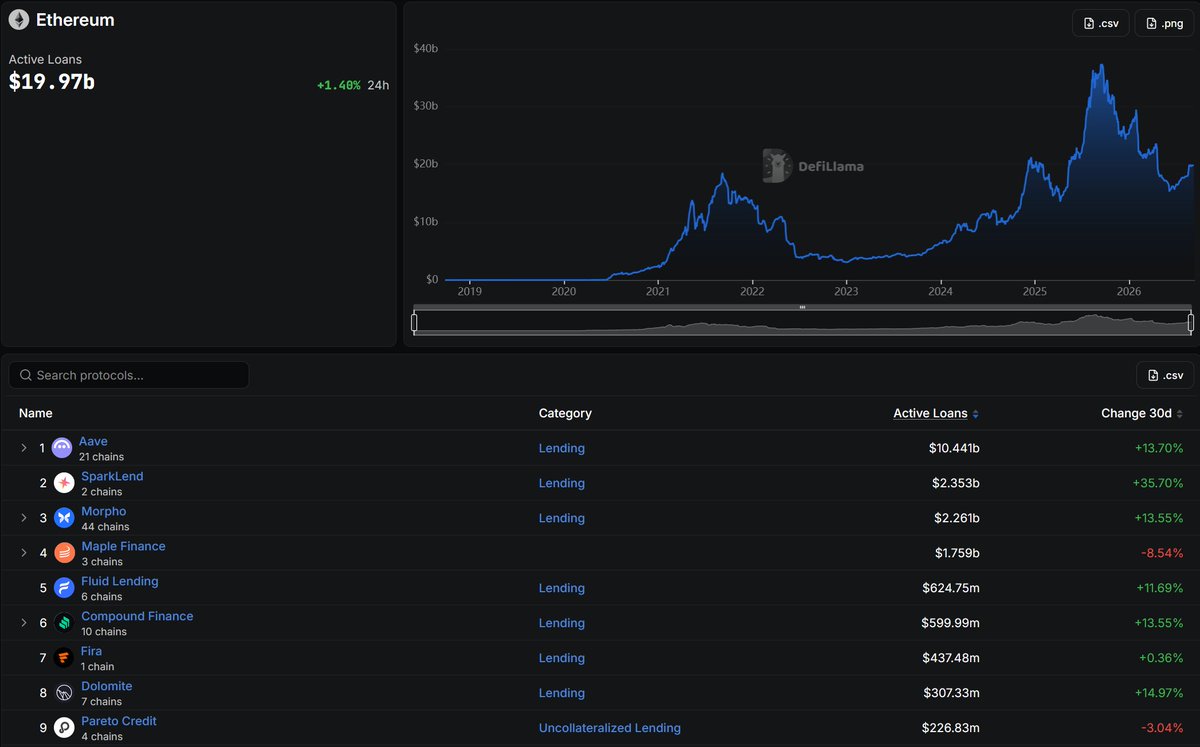Screen dimensions: 1200x747
Task: Click the -3.04% Pareto Credit change
Action: pyautogui.click(x=1162, y=728)
